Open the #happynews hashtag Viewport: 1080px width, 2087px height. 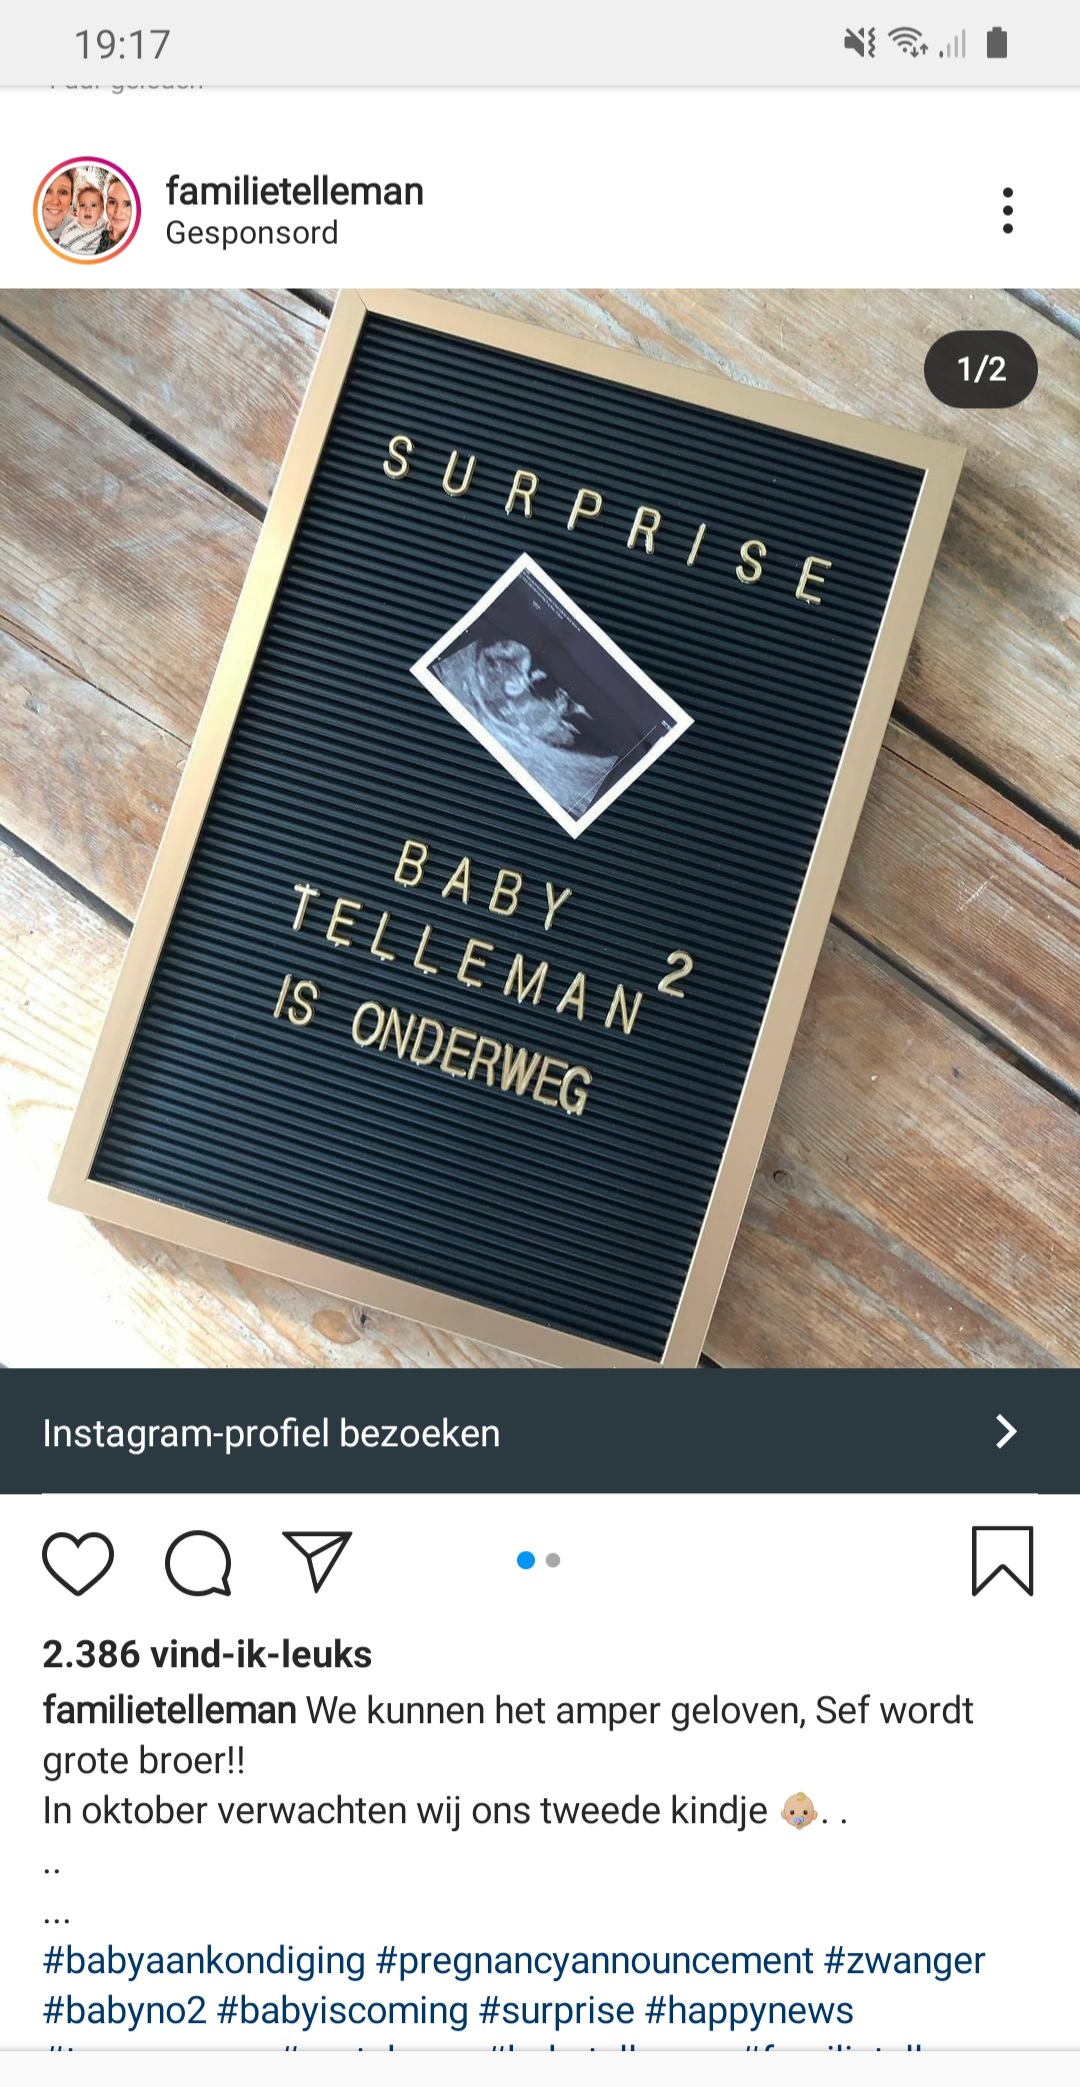(x=749, y=2011)
